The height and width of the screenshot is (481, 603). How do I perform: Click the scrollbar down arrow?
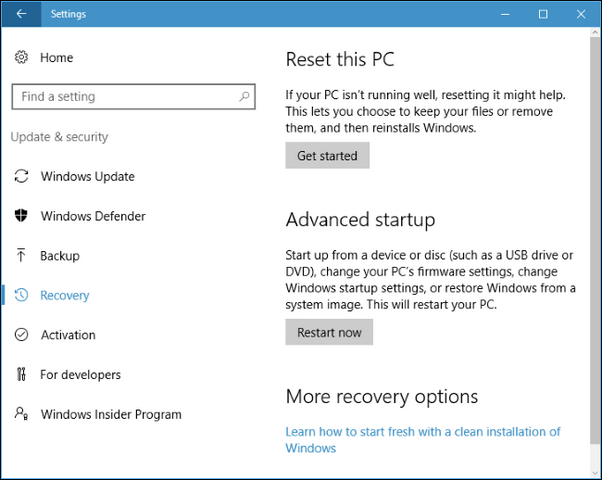pyautogui.click(x=595, y=472)
